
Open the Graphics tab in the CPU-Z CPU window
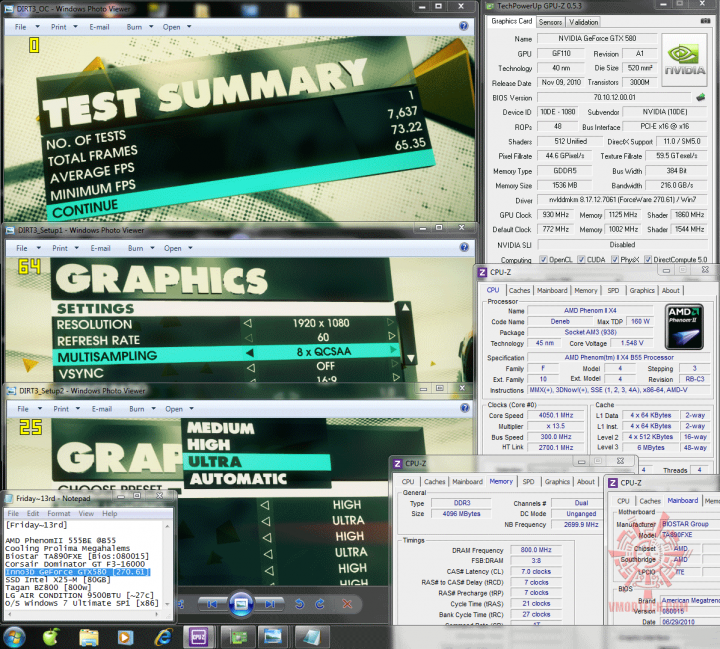(x=641, y=290)
